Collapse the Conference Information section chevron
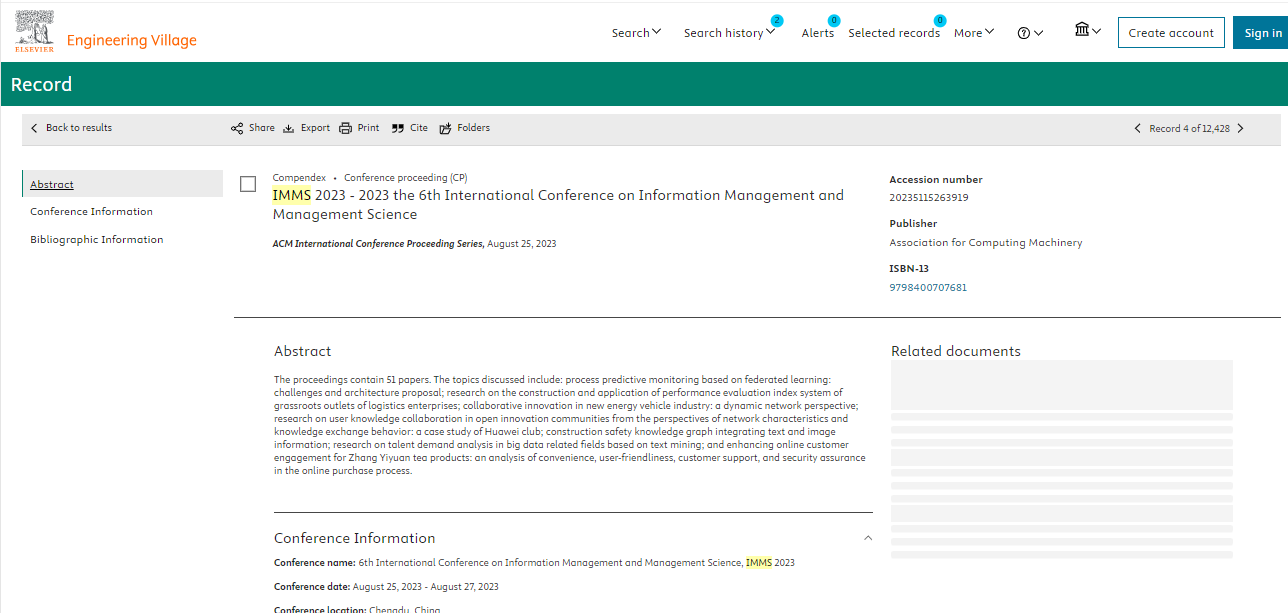 (x=868, y=537)
